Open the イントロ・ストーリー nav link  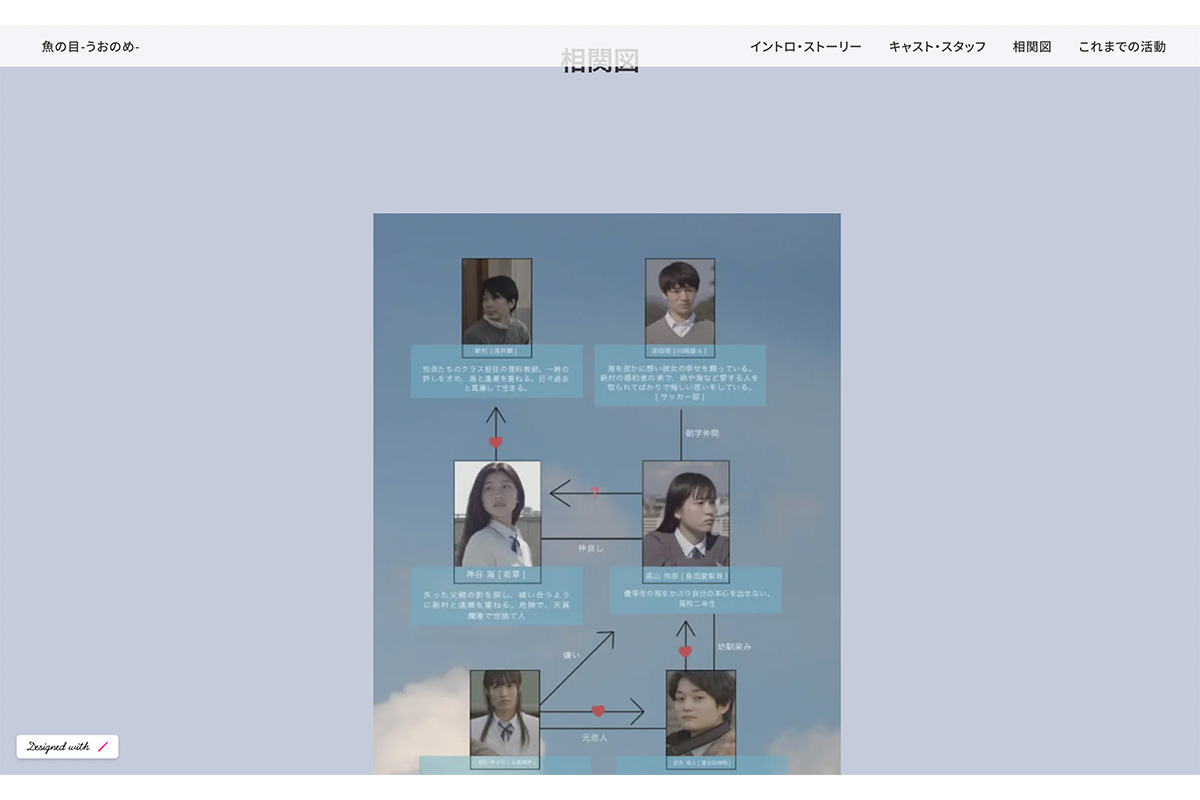805,46
